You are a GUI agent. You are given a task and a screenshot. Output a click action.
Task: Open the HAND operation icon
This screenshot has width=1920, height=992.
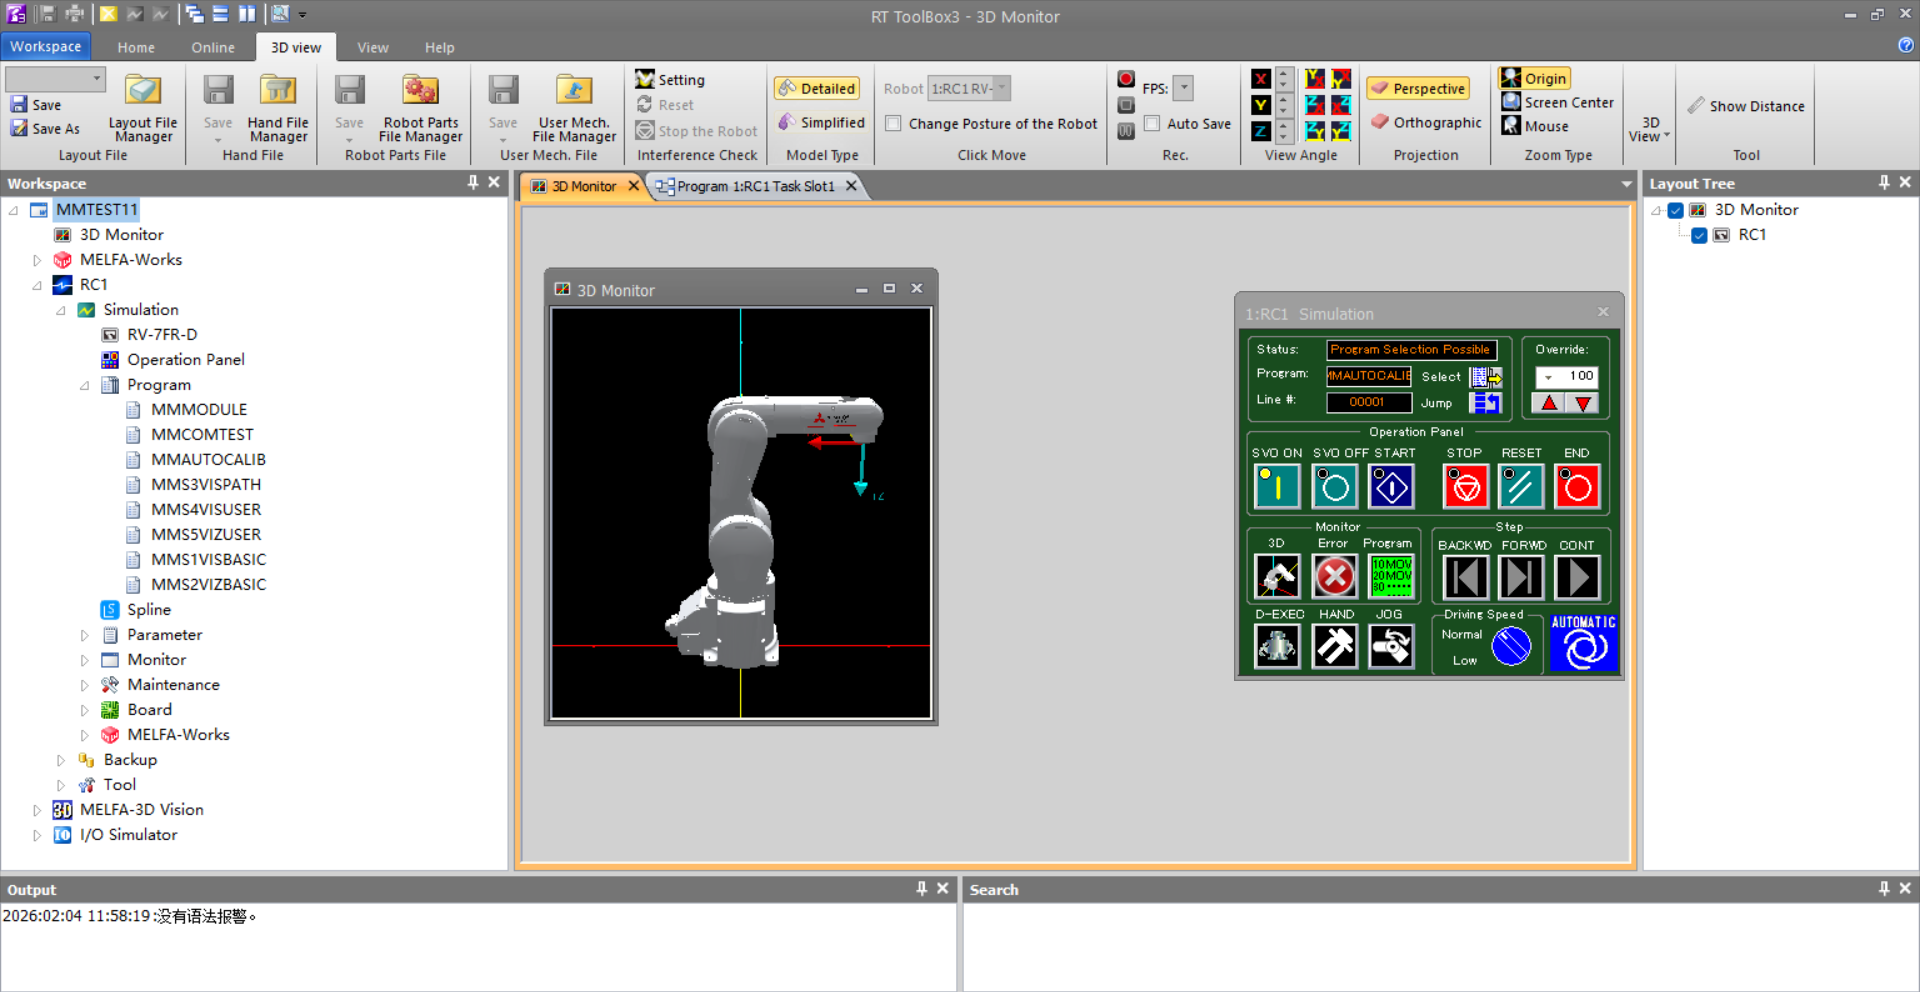1334,646
